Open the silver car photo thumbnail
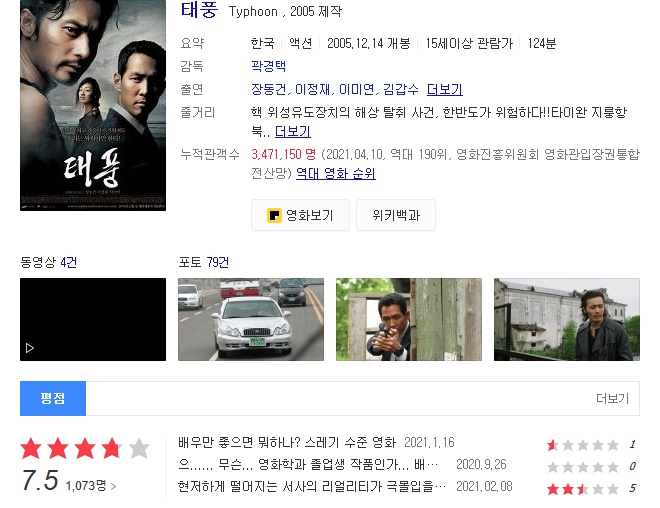This screenshot has height=508, width=660. [x=251, y=319]
